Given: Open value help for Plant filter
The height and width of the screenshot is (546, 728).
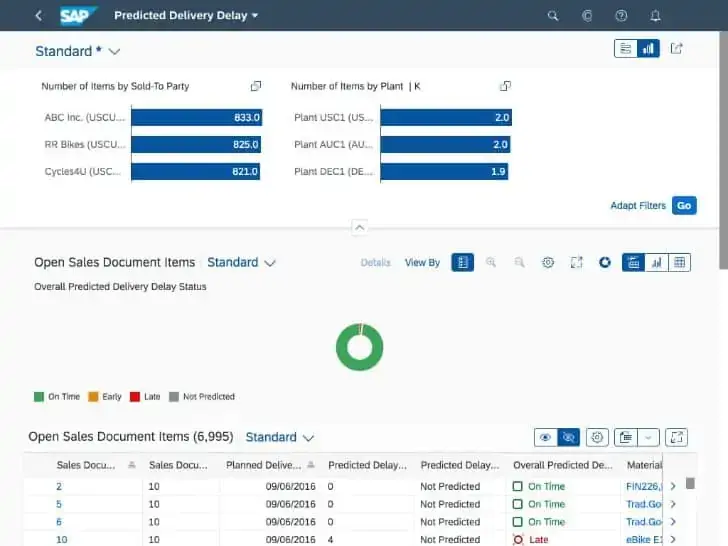Looking at the screenshot, I should 505,86.
